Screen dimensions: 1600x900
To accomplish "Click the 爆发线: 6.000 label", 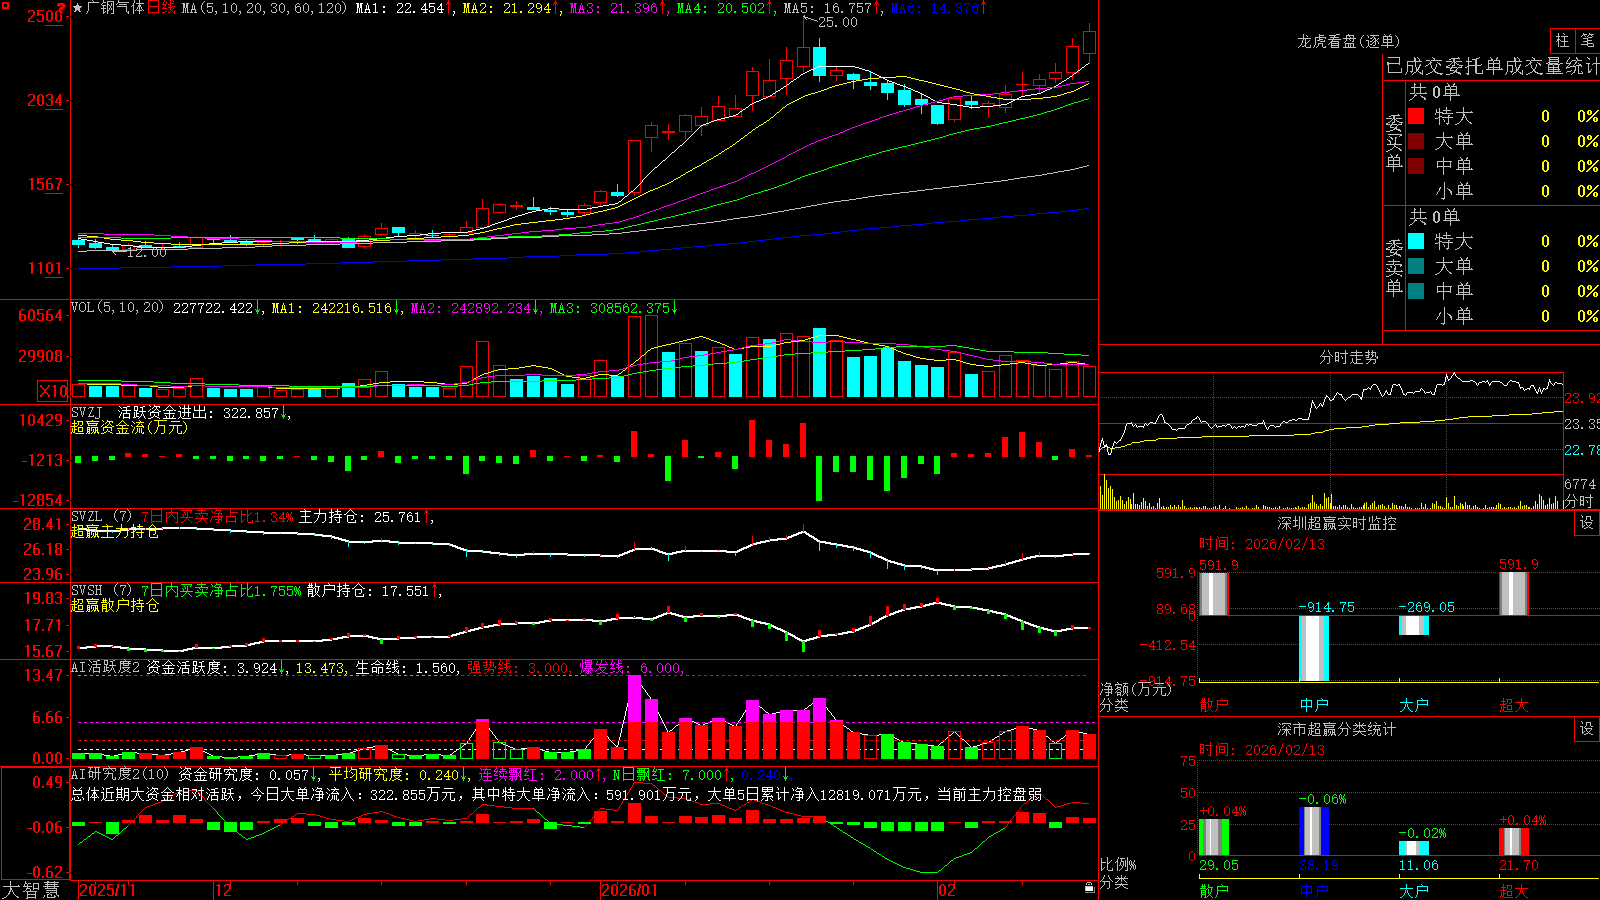I will pos(632,667).
